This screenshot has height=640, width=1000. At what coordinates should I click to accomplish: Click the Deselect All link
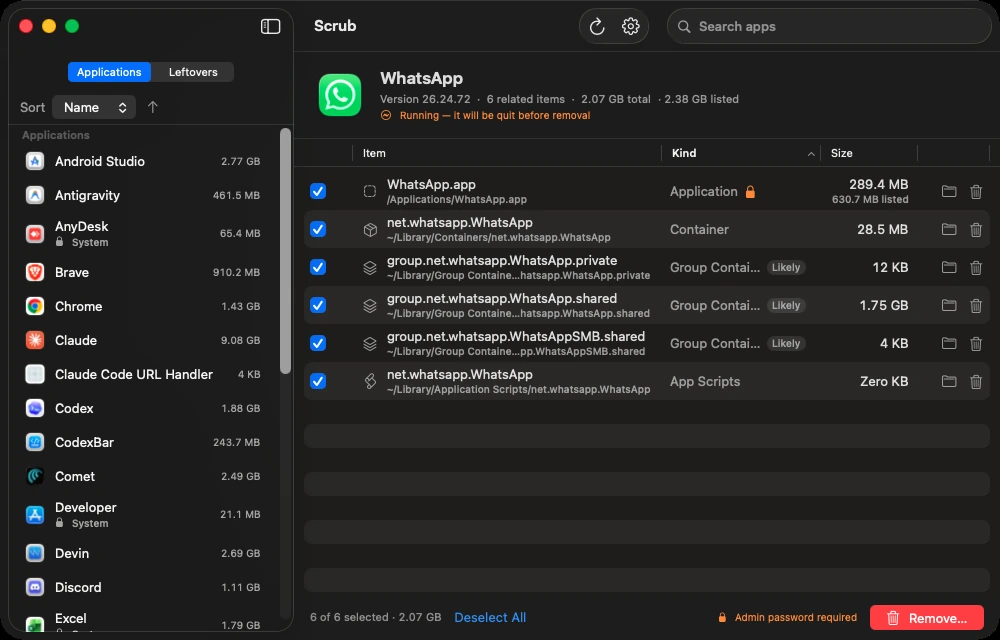[490, 617]
